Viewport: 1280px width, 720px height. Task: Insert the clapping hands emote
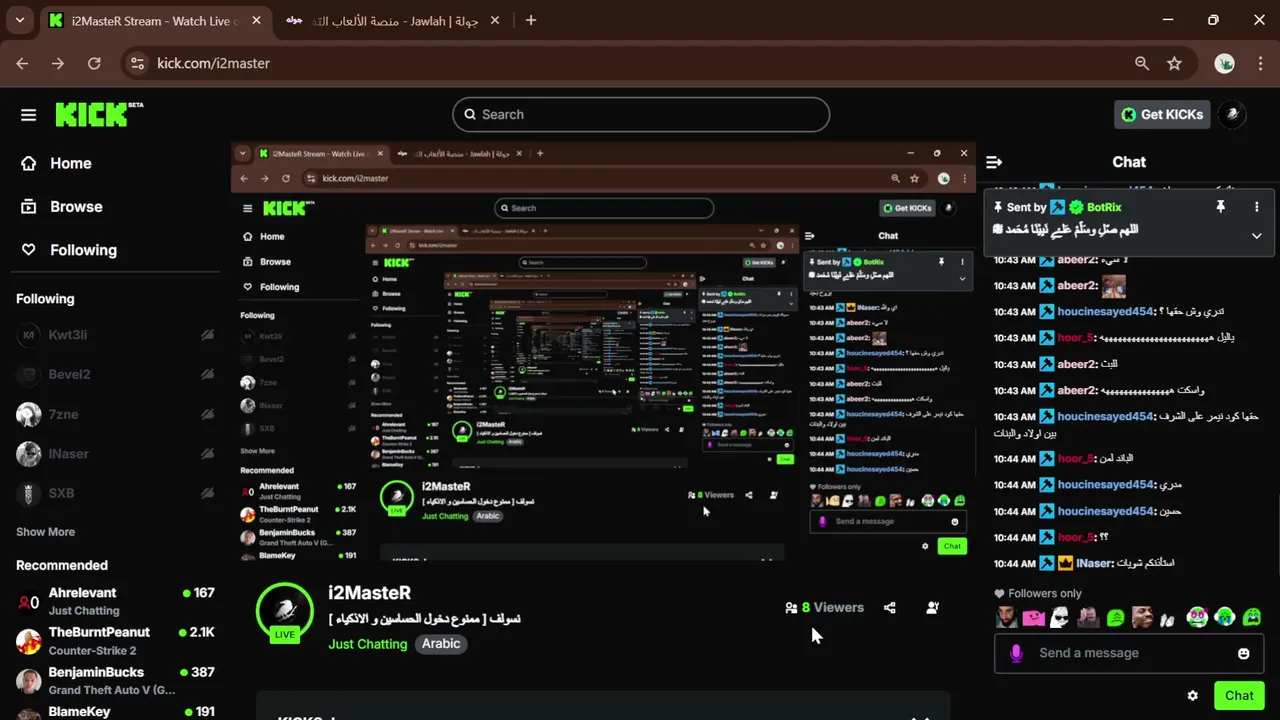(1169, 618)
